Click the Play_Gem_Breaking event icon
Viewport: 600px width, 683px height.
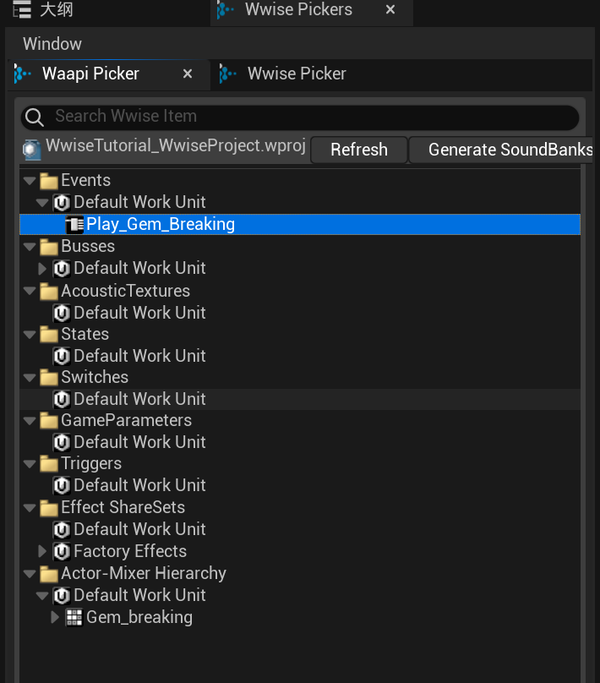coord(74,225)
